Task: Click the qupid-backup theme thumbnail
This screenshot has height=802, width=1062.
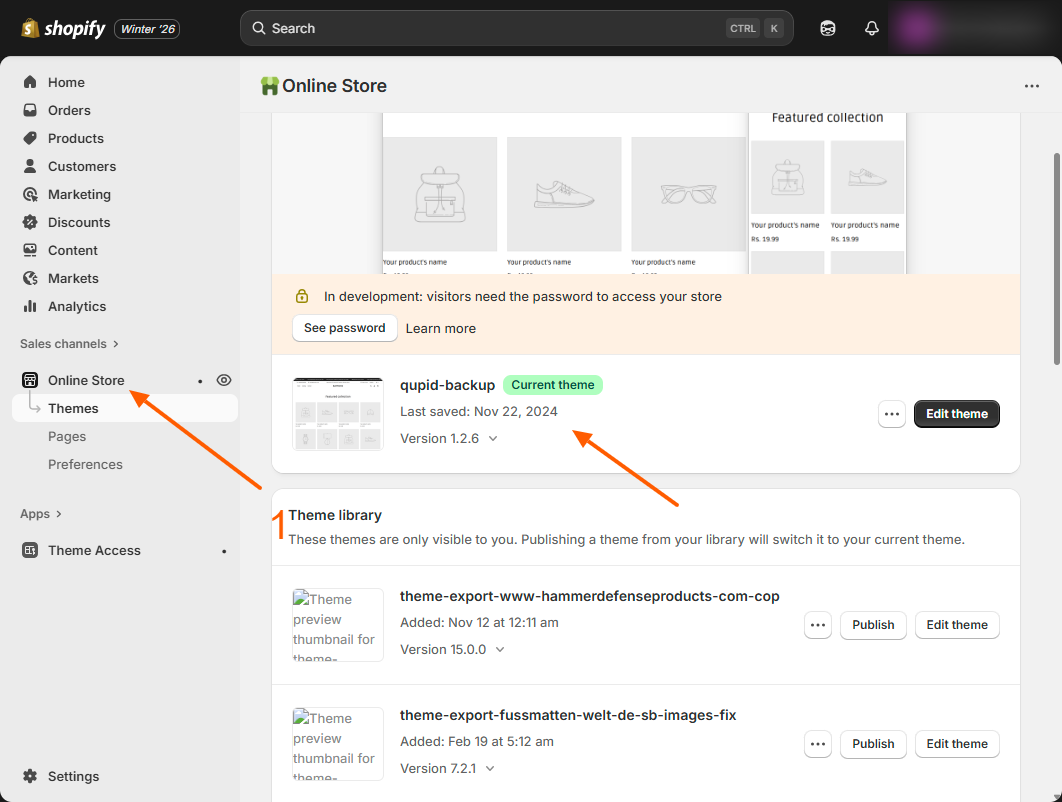Action: [x=338, y=413]
